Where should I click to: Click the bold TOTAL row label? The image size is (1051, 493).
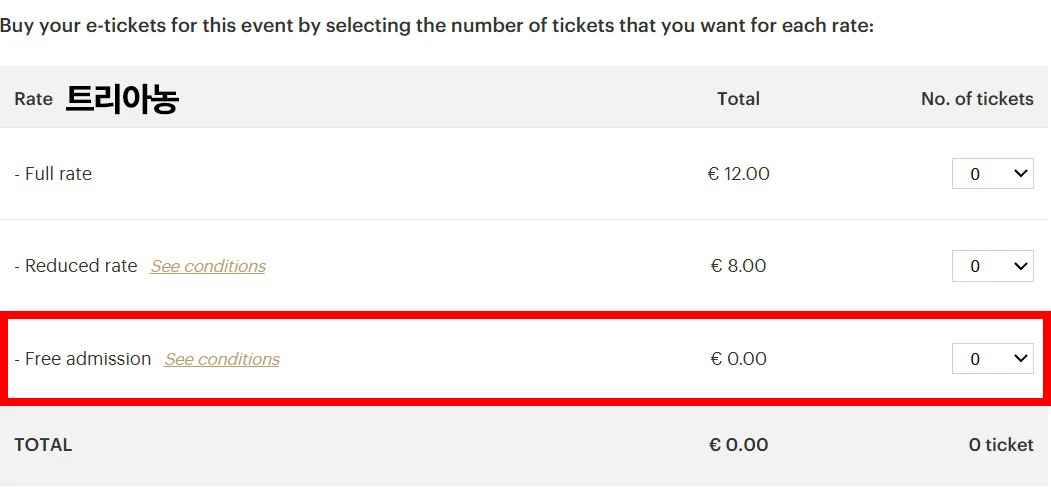(x=43, y=445)
